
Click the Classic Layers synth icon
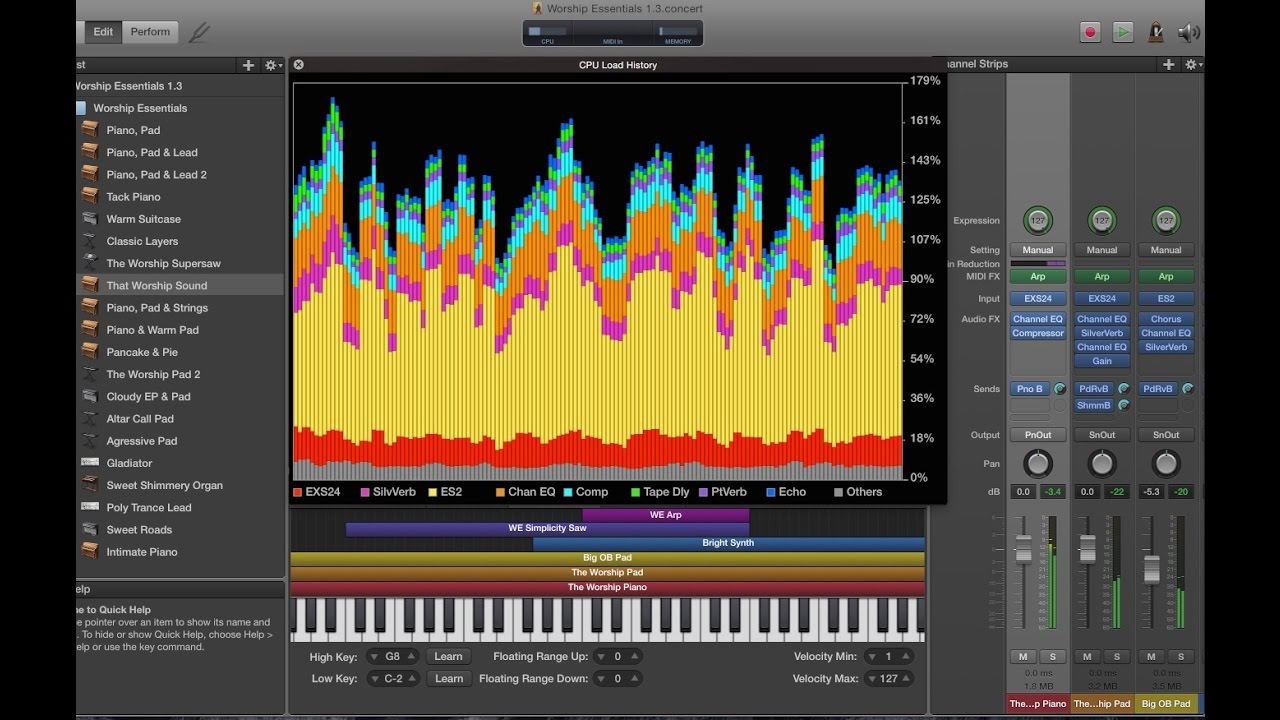point(90,241)
